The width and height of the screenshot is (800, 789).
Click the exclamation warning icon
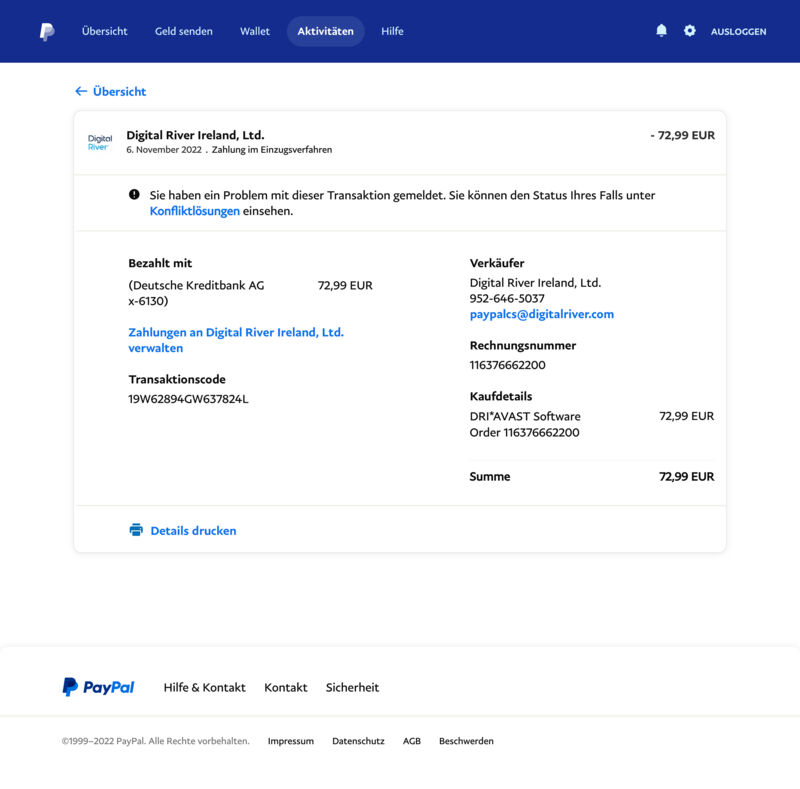tap(134, 195)
